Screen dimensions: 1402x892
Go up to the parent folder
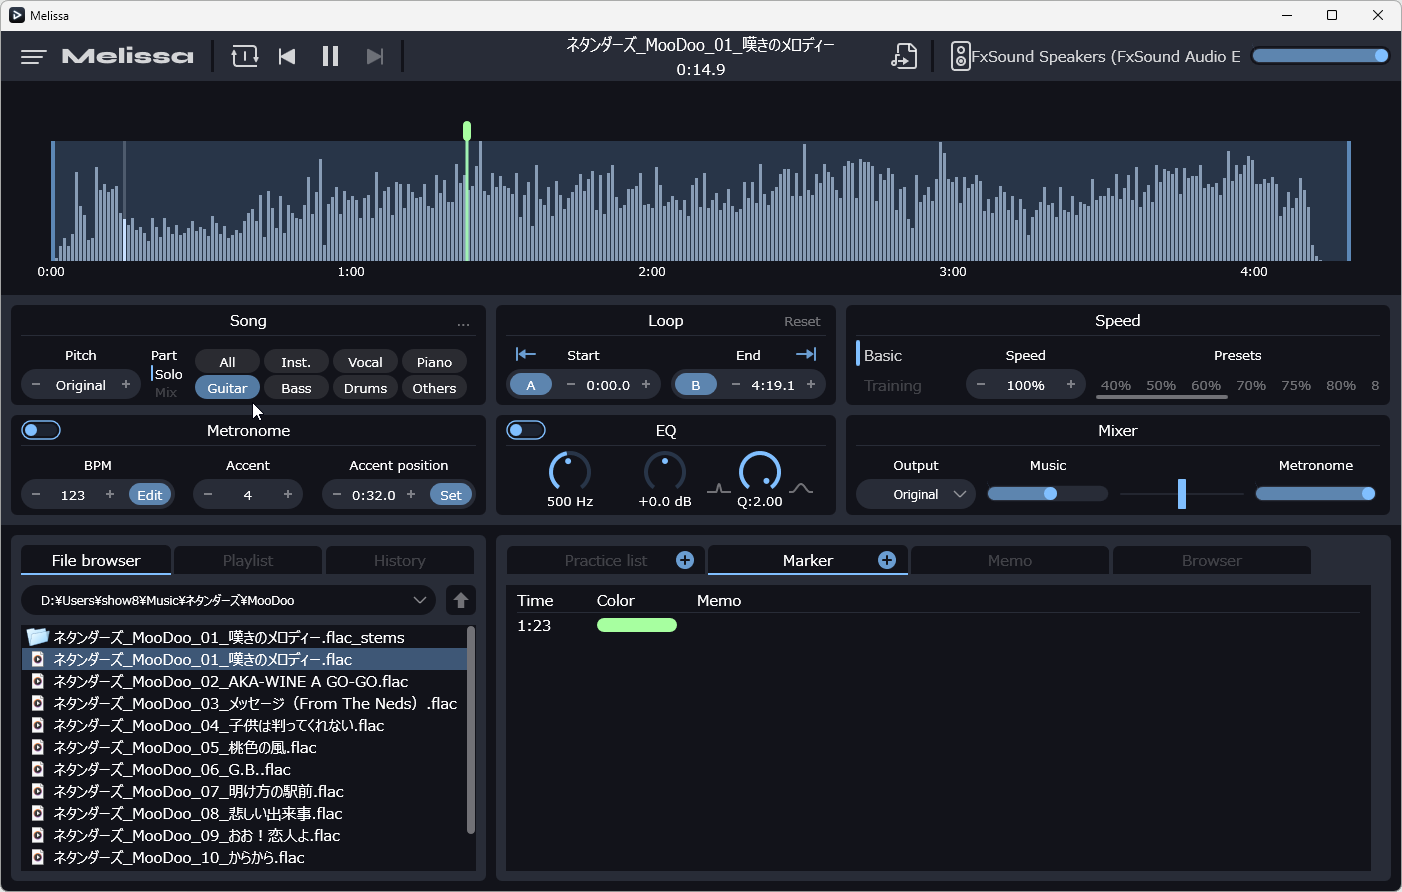click(x=460, y=600)
